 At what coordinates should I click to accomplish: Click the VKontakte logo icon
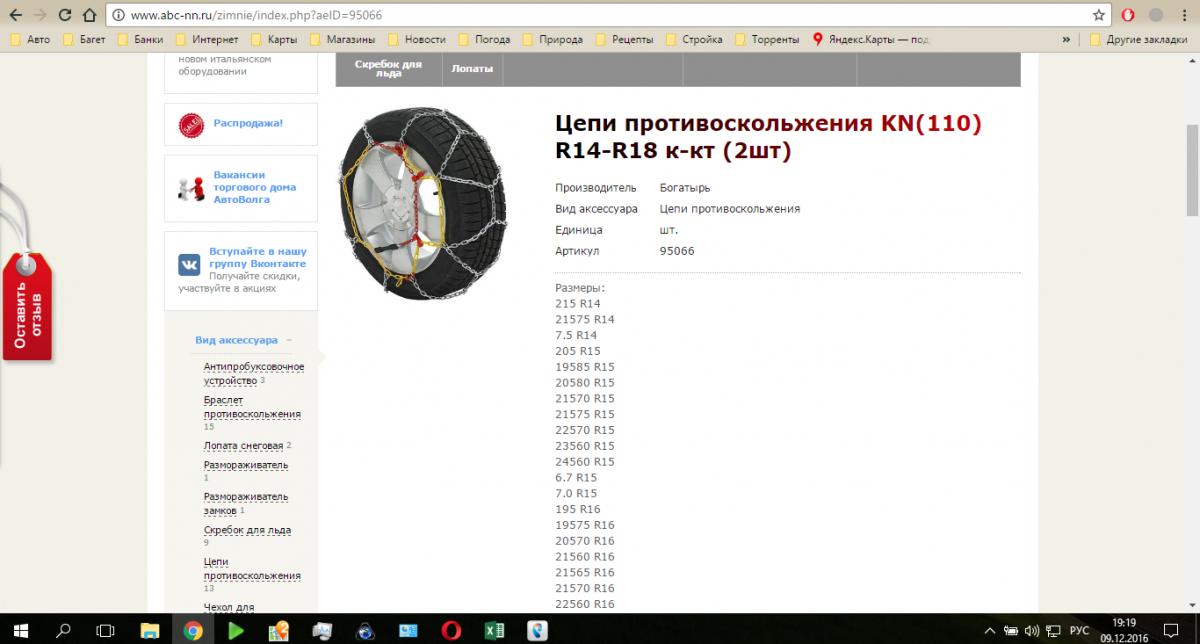[x=189, y=264]
